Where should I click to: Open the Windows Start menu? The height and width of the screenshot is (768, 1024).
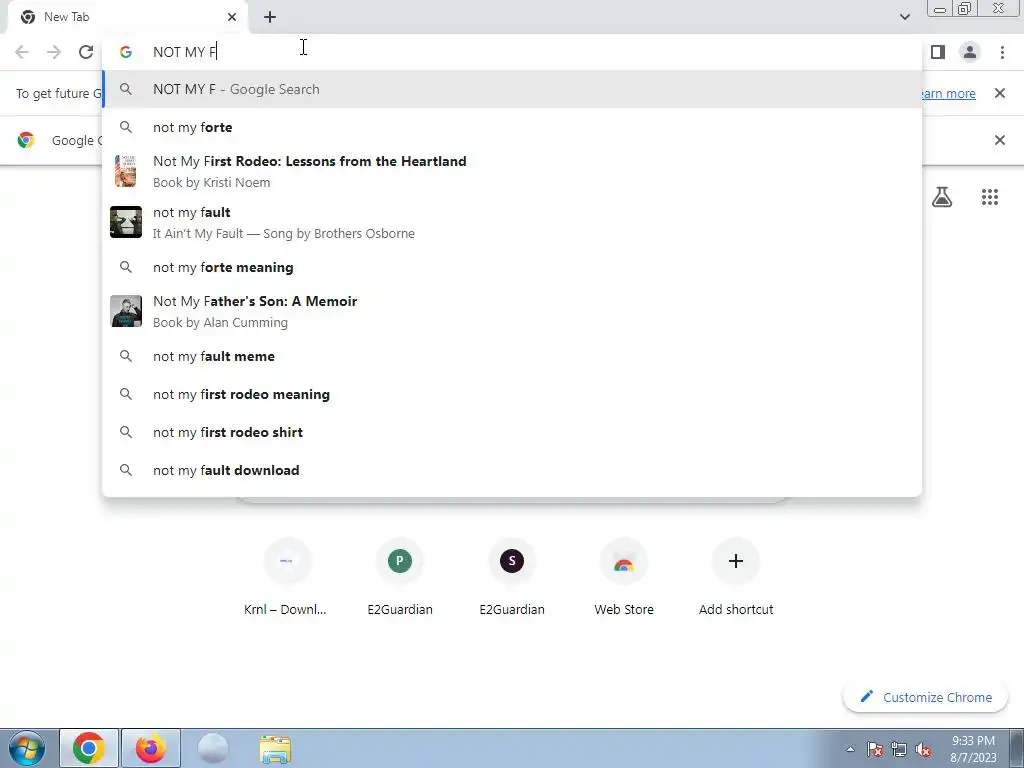pos(27,748)
